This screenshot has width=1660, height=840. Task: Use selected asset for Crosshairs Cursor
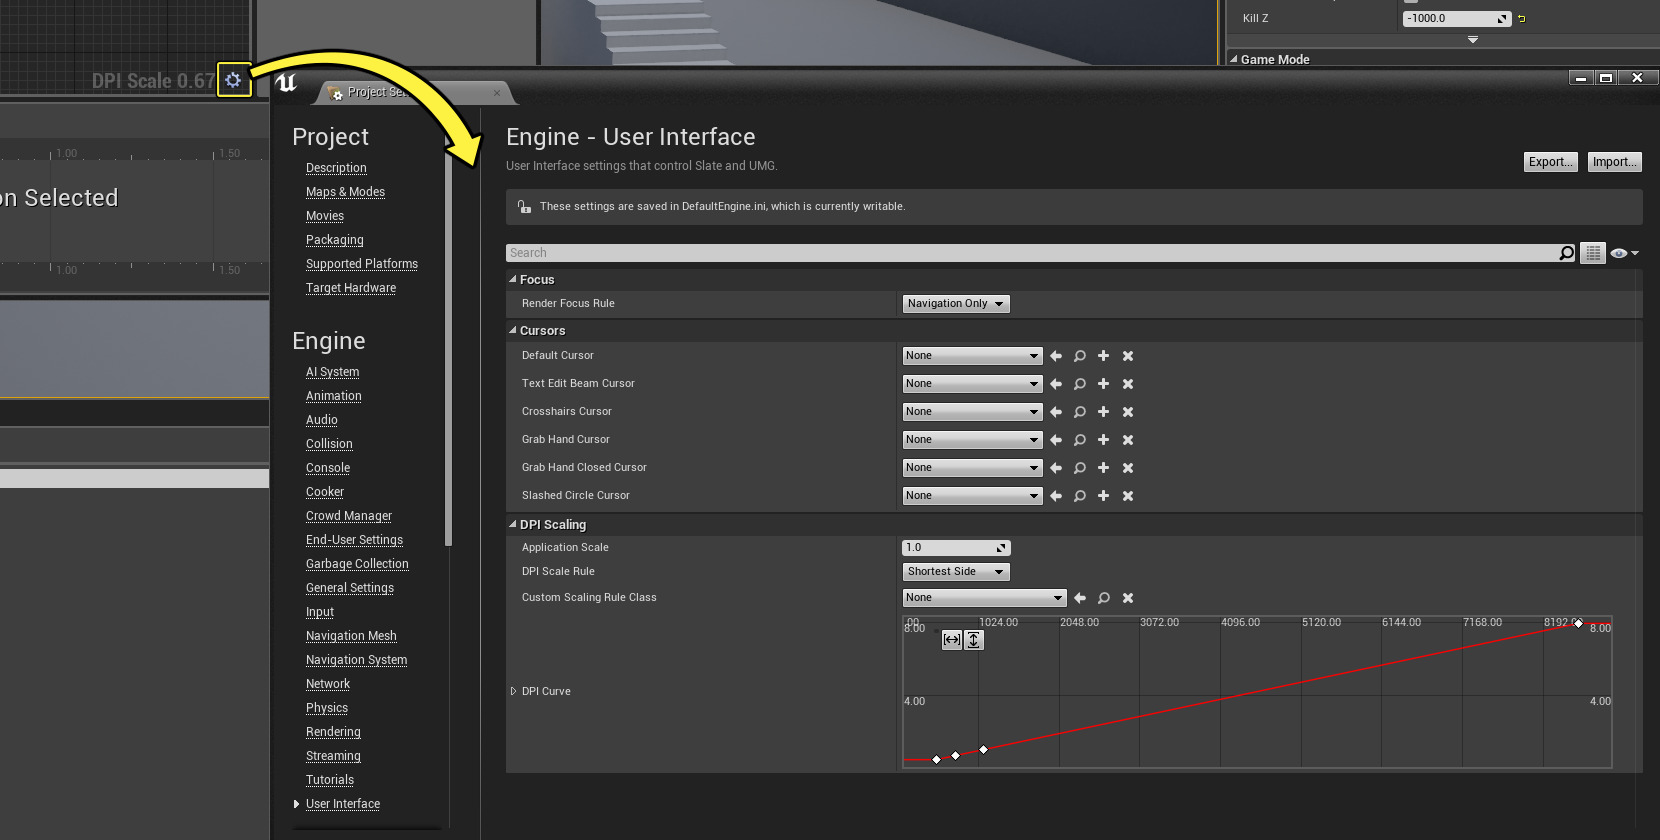[1056, 412]
